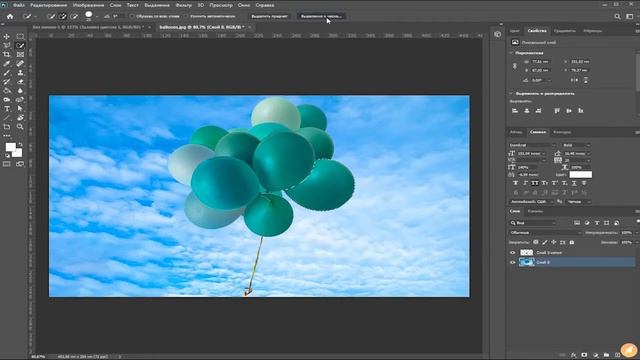Select the Lasso tool
The image size is (640, 360).
coord(7,45)
